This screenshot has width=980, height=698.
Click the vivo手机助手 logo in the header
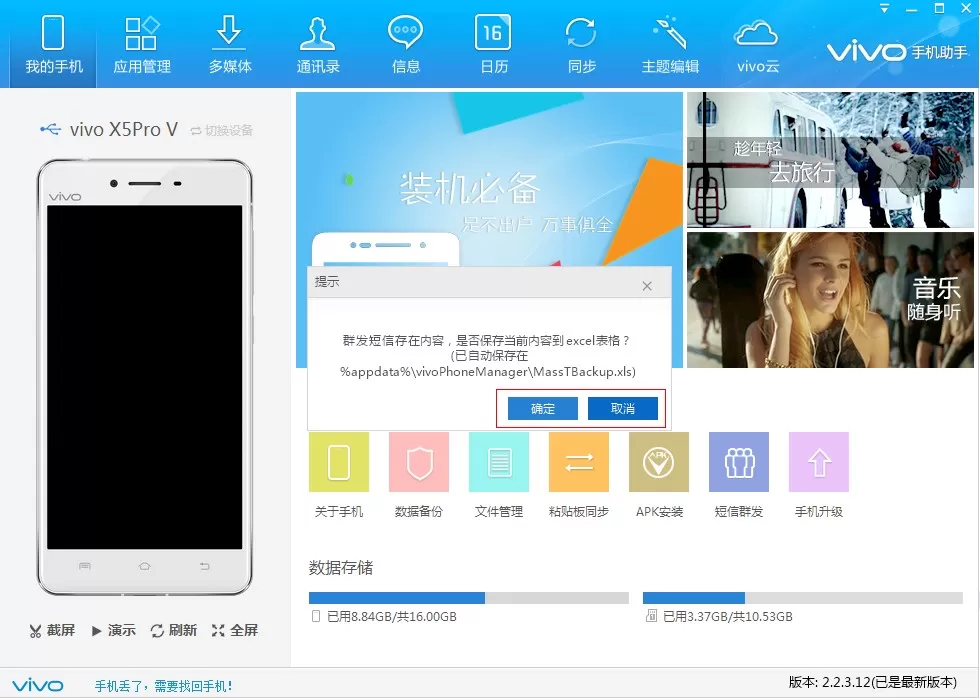click(x=898, y=52)
